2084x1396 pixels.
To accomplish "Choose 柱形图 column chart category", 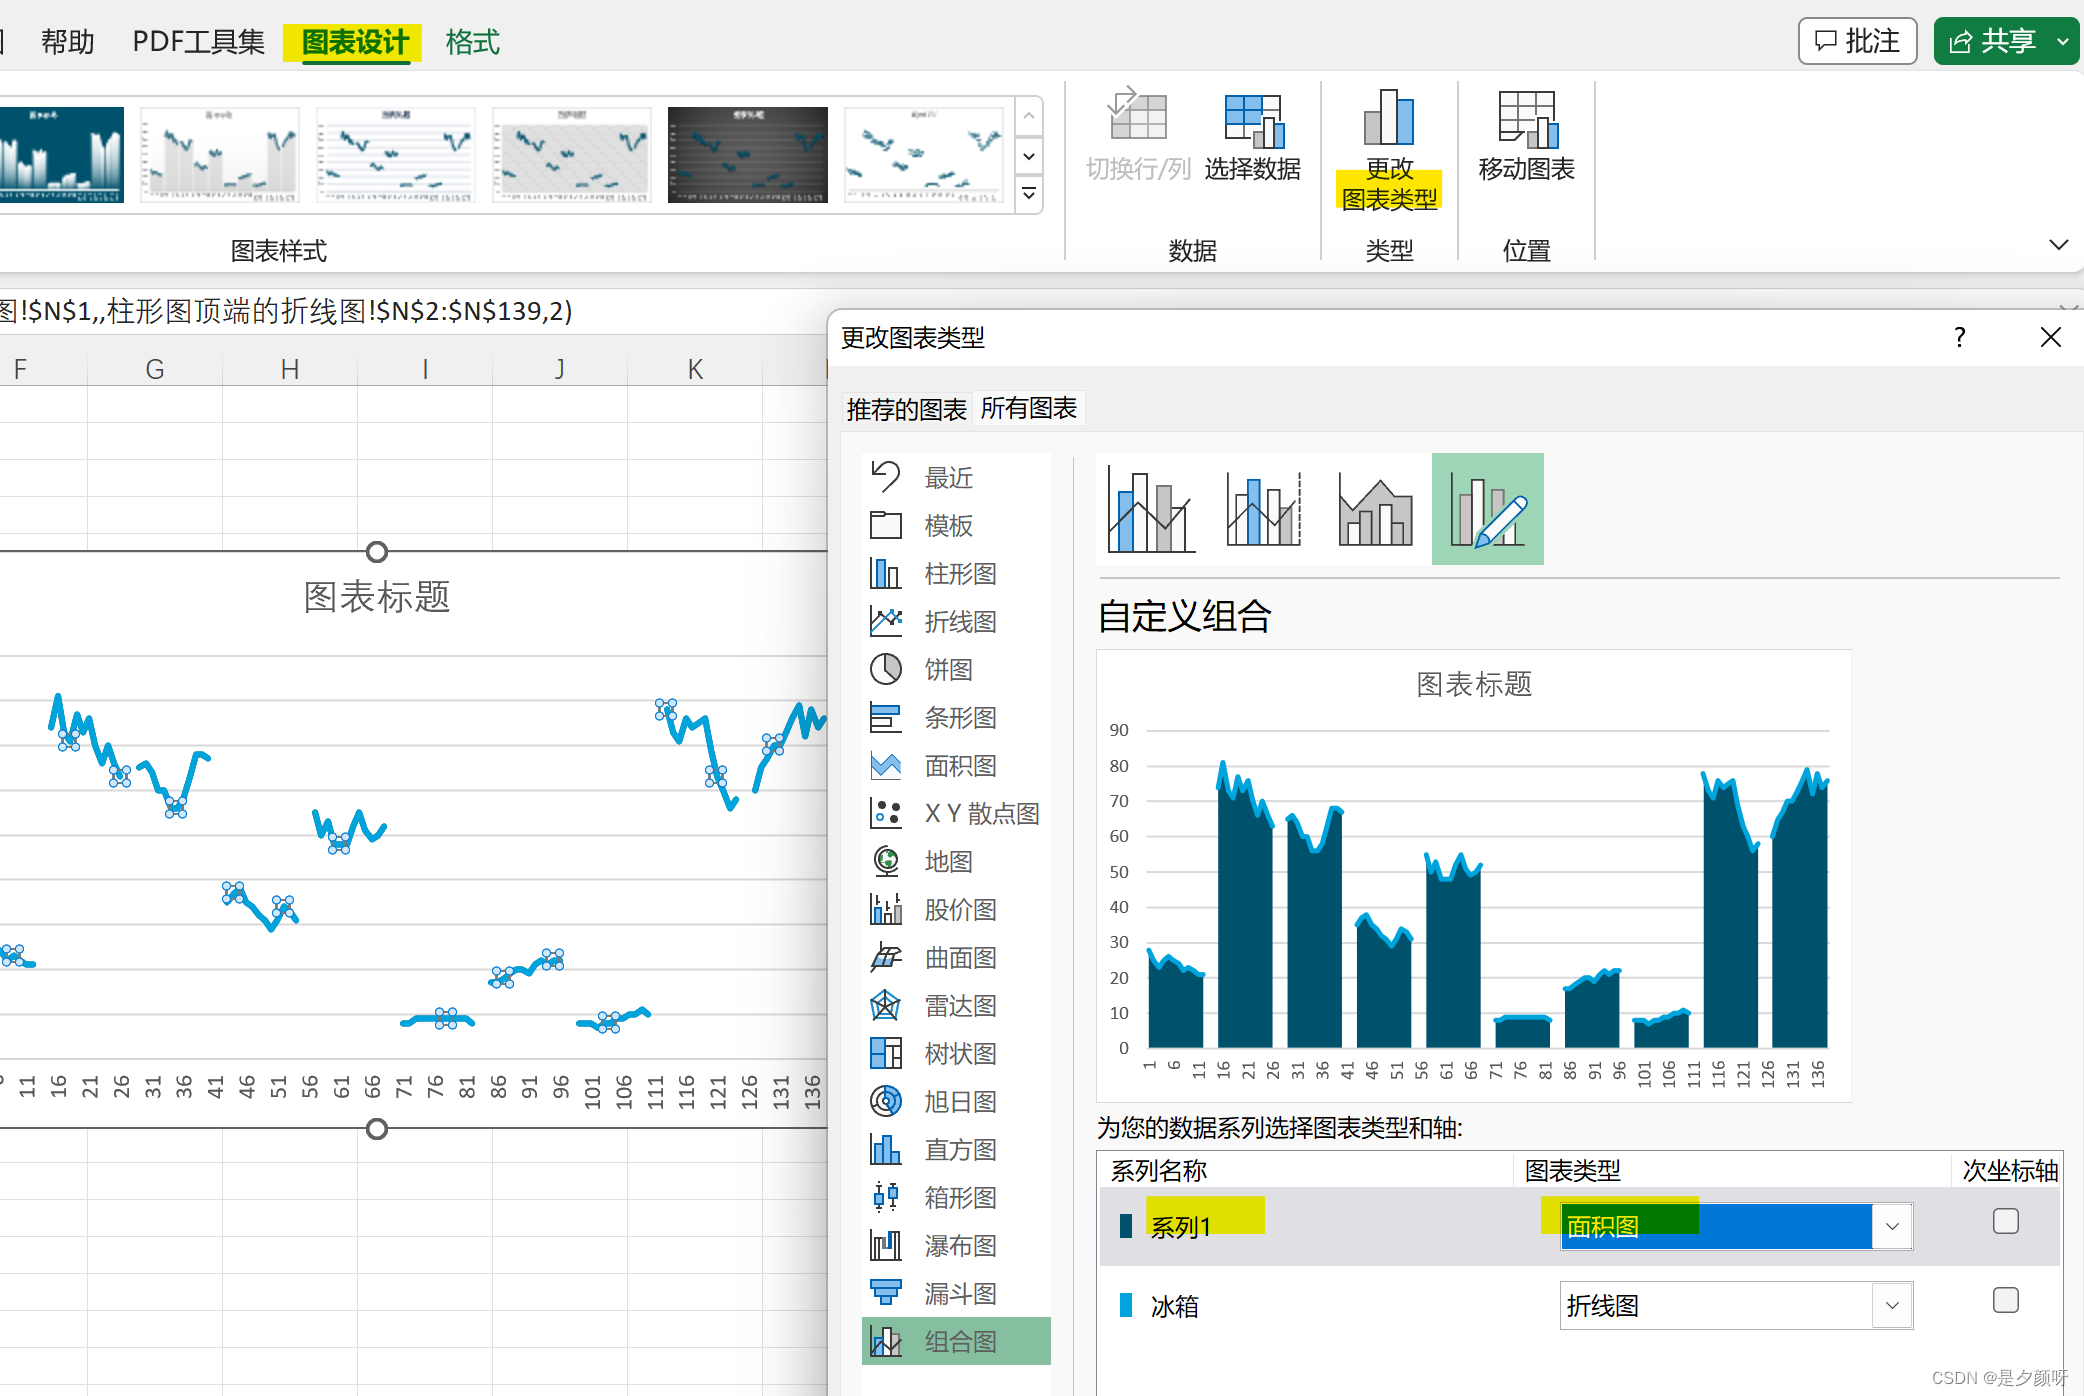I will pos(955,574).
